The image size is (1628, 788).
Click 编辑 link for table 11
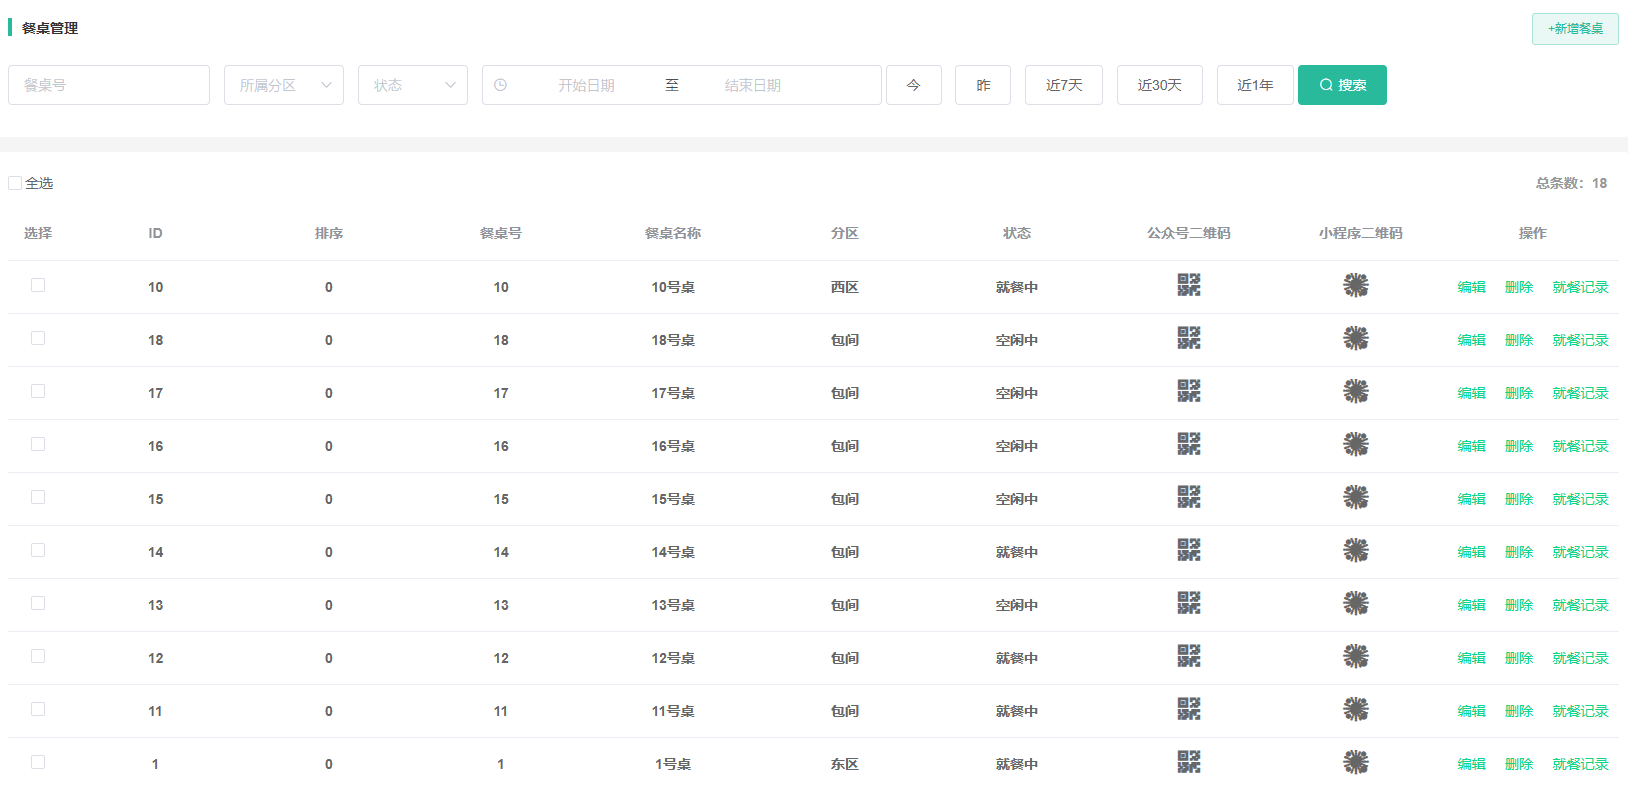point(1471,711)
